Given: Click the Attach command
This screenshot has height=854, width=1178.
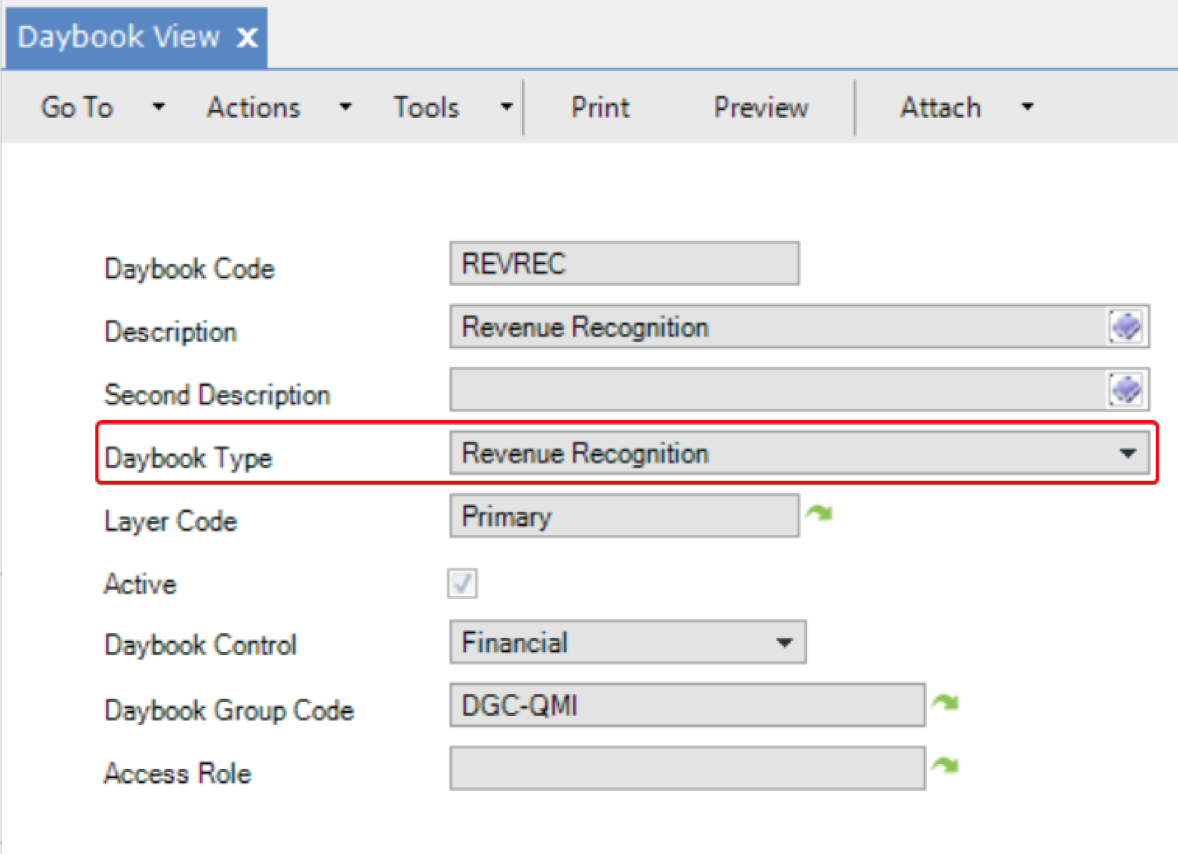Looking at the screenshot, I should [x=940, y=107].
